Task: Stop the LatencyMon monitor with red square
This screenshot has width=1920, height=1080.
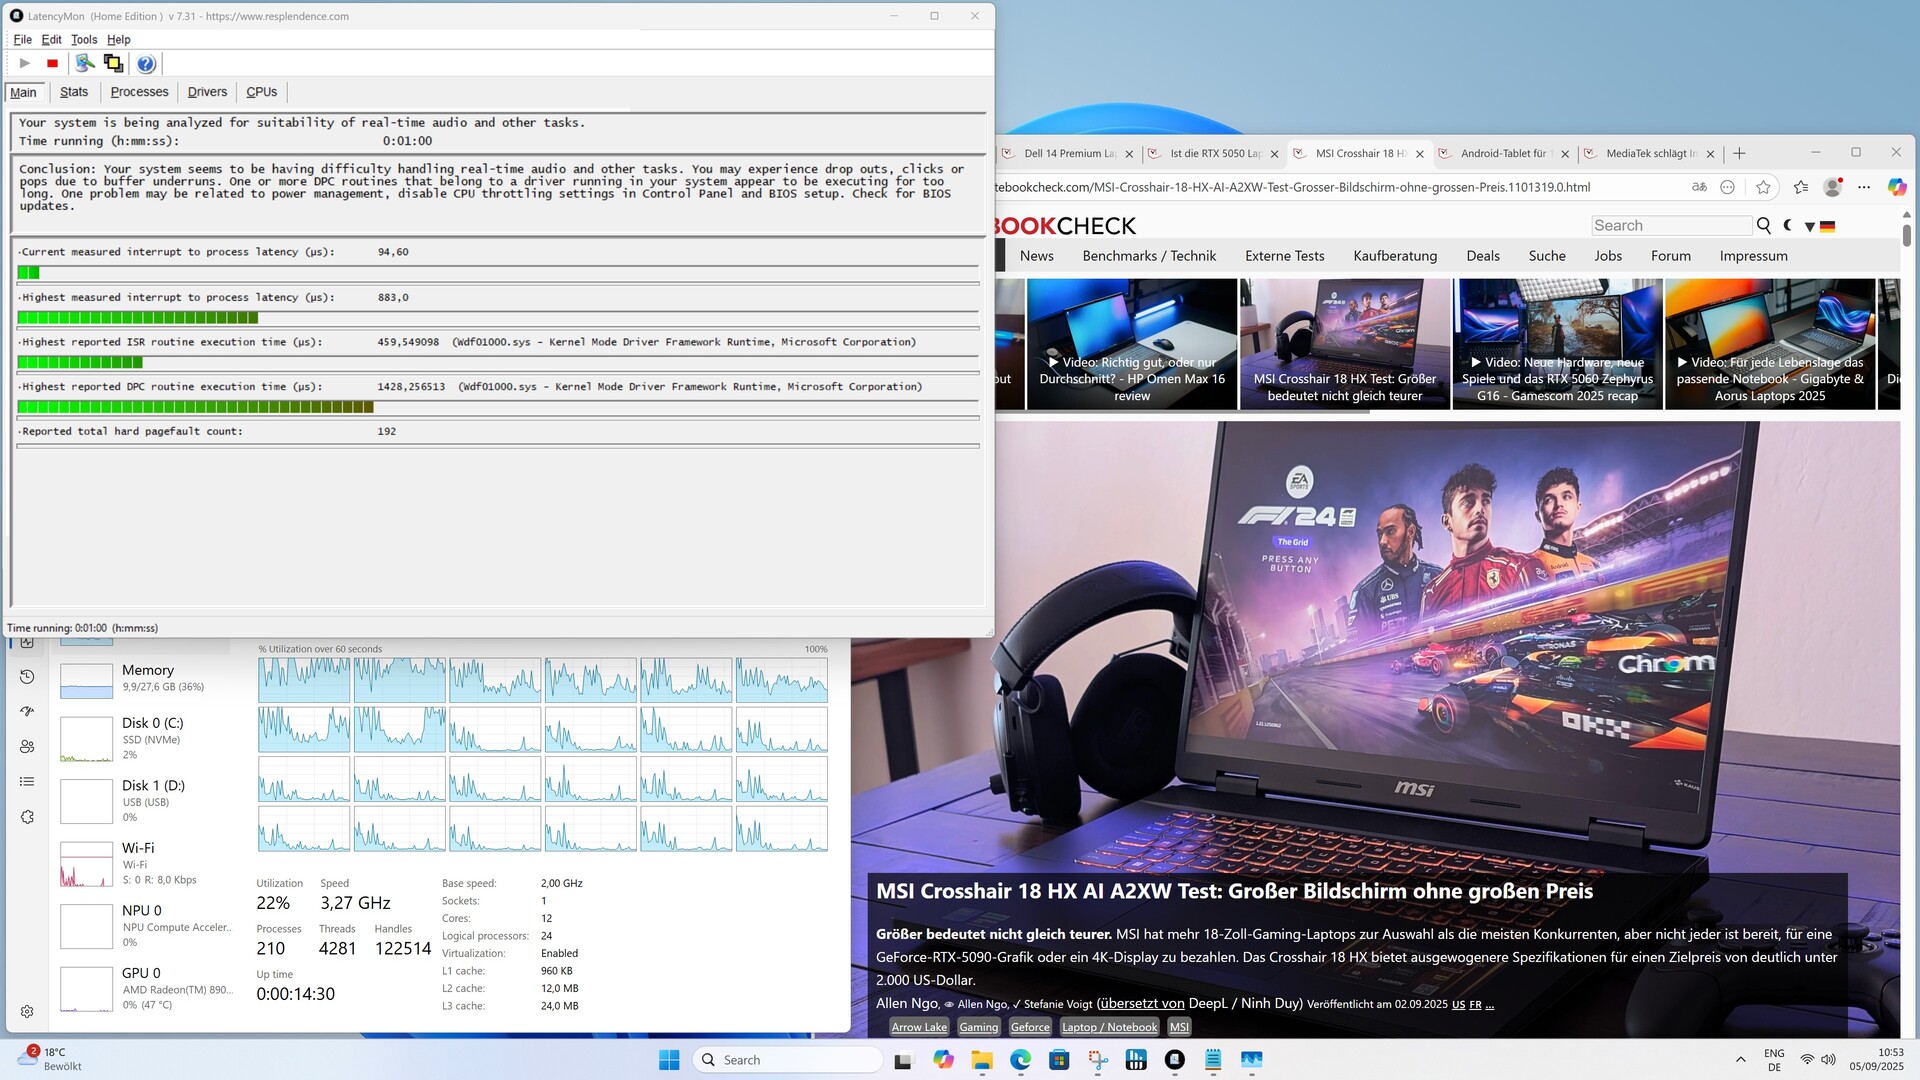Action: coord(53,64)
